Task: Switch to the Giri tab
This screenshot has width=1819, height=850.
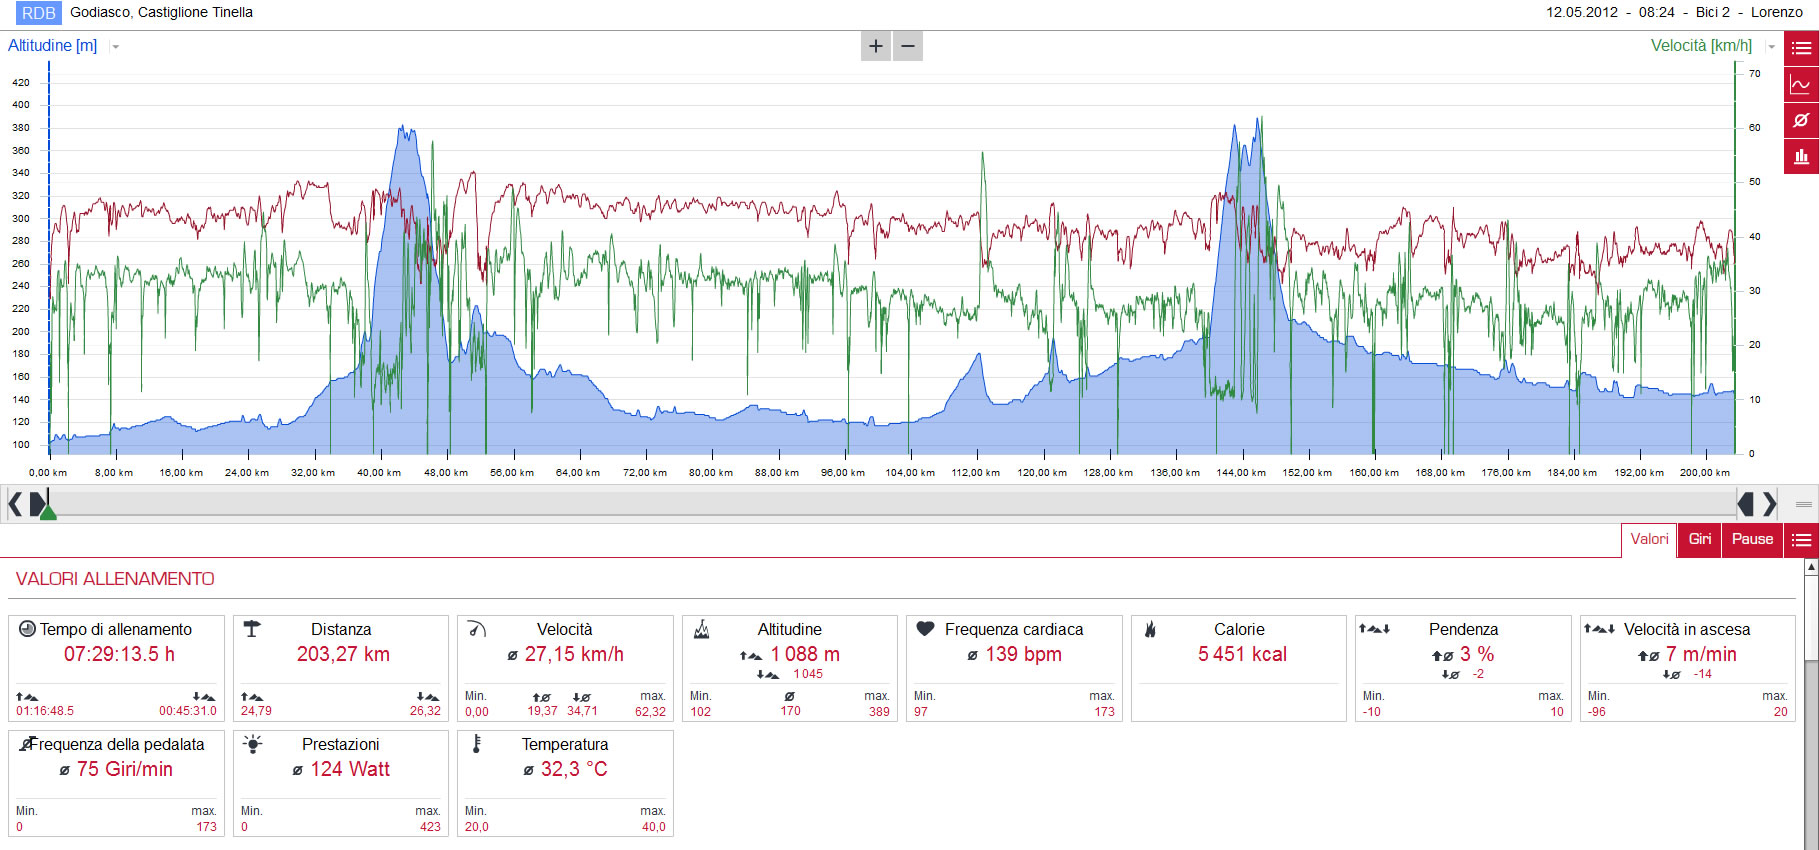Action: (x=1700, y=540)
